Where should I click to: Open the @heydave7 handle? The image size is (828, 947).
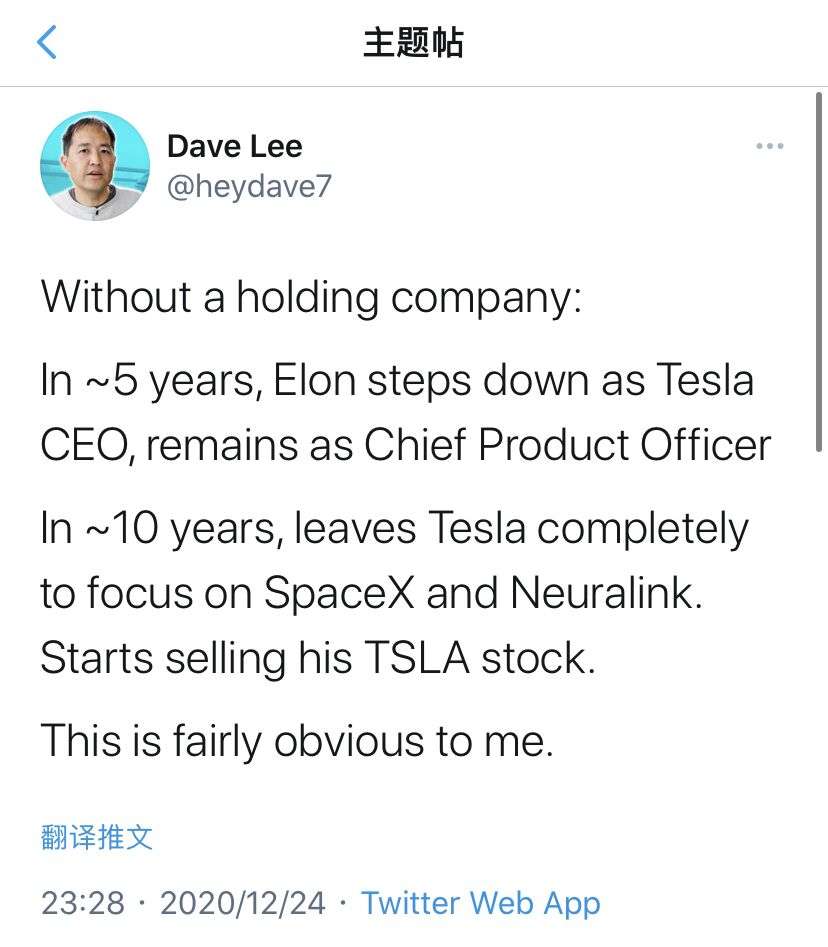point(248,186)
